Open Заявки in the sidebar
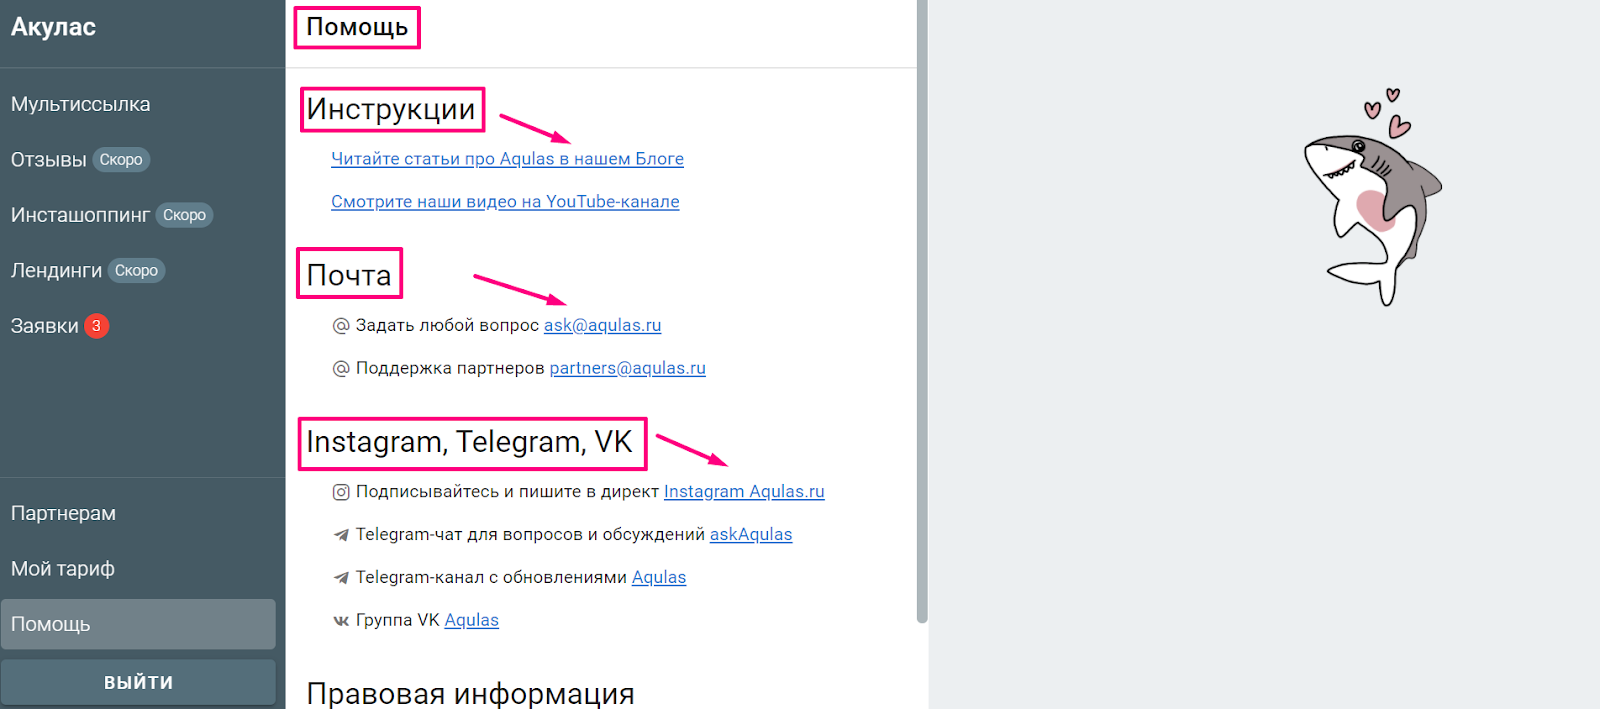The width and height of the screenshot is (1600, 709). click(x=45, y=326)
